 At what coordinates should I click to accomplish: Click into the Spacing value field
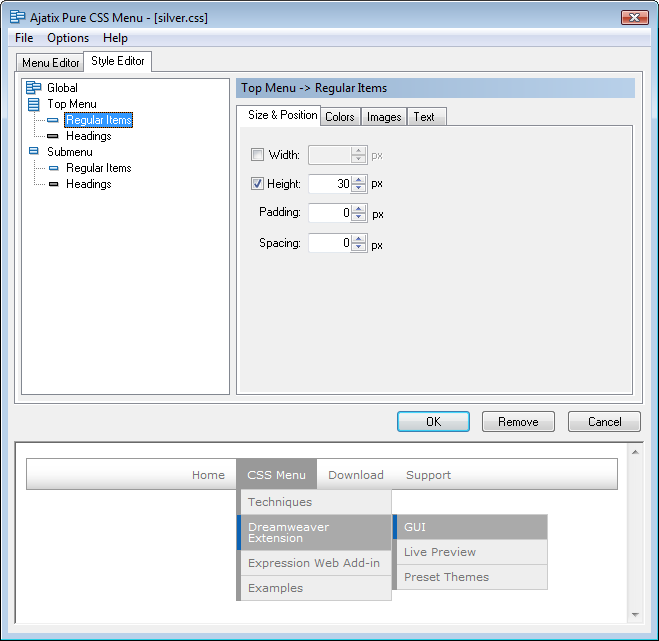pyautogui.click(x=330, y=243)
